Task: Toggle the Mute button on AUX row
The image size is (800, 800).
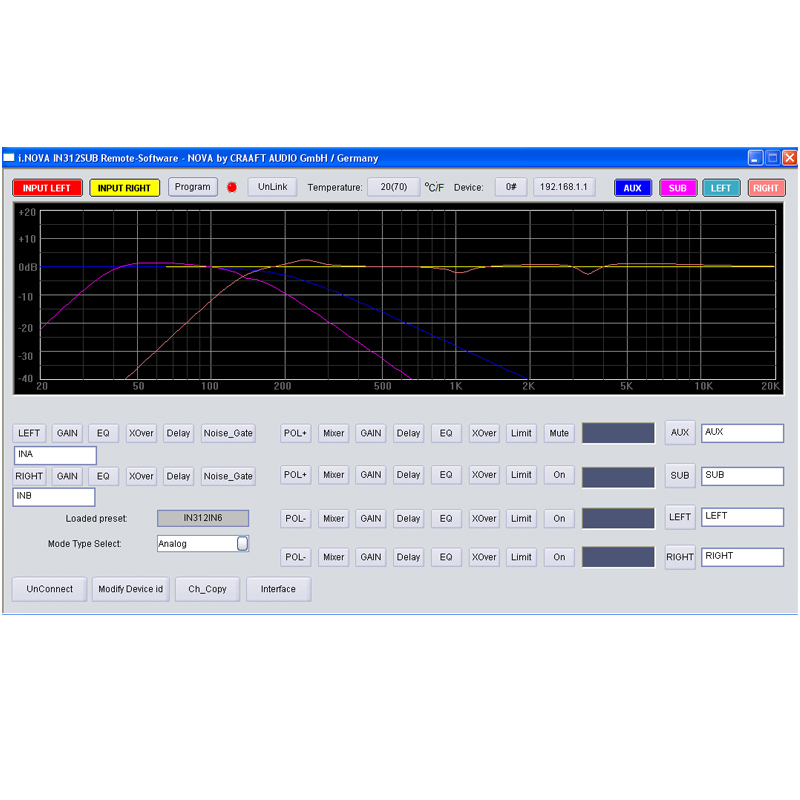Action: tap(559, 433)
